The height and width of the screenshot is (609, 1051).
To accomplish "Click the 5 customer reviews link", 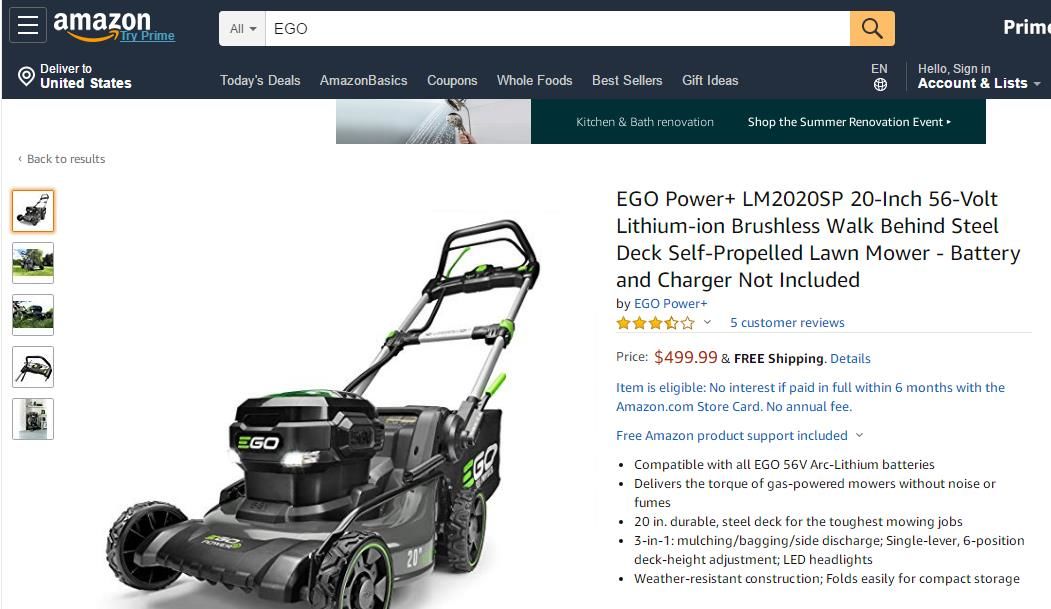I will point(787,323).
